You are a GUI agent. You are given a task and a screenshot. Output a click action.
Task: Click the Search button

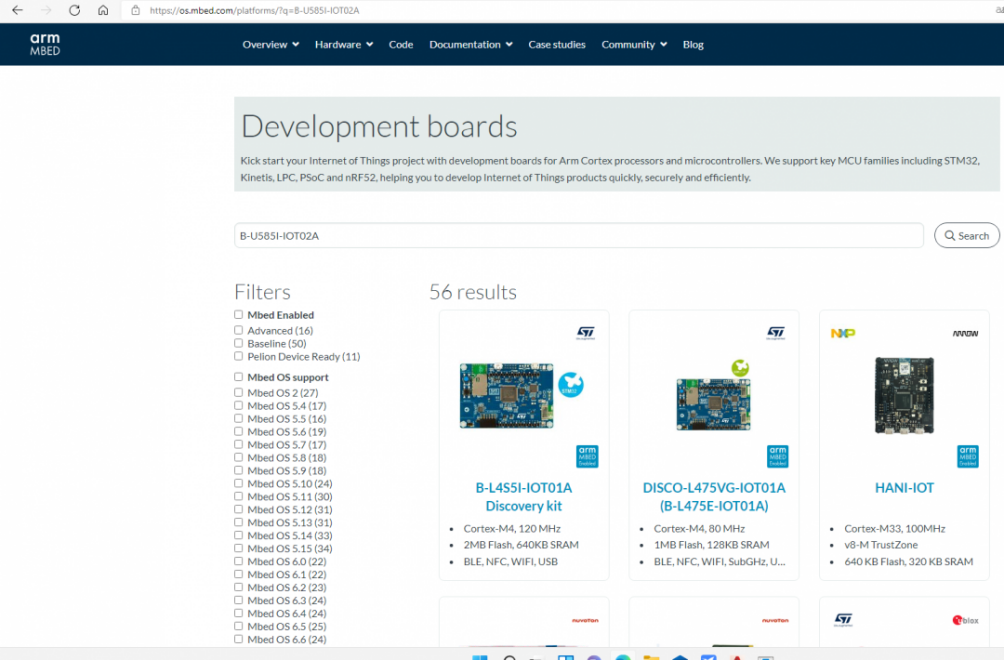(x=967, y=236)
